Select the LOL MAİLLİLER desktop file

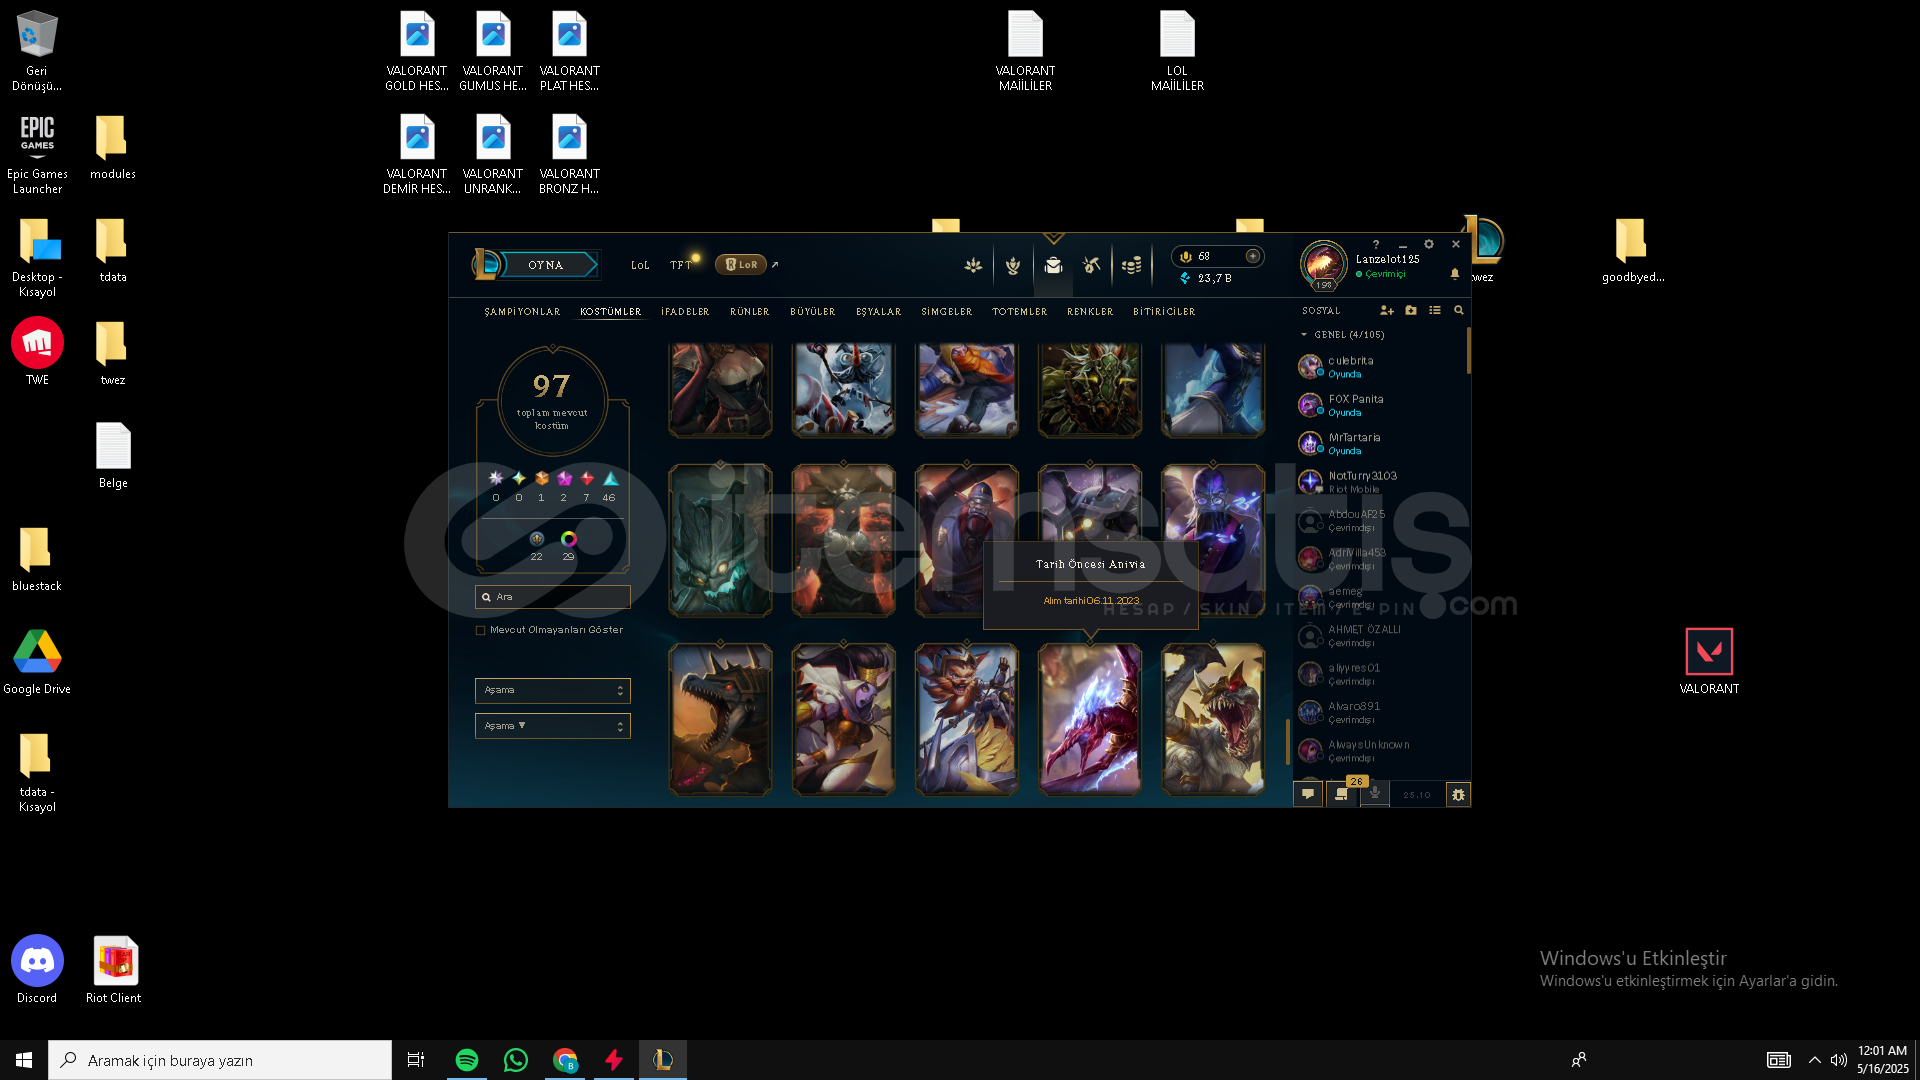tap(1177, 51)
